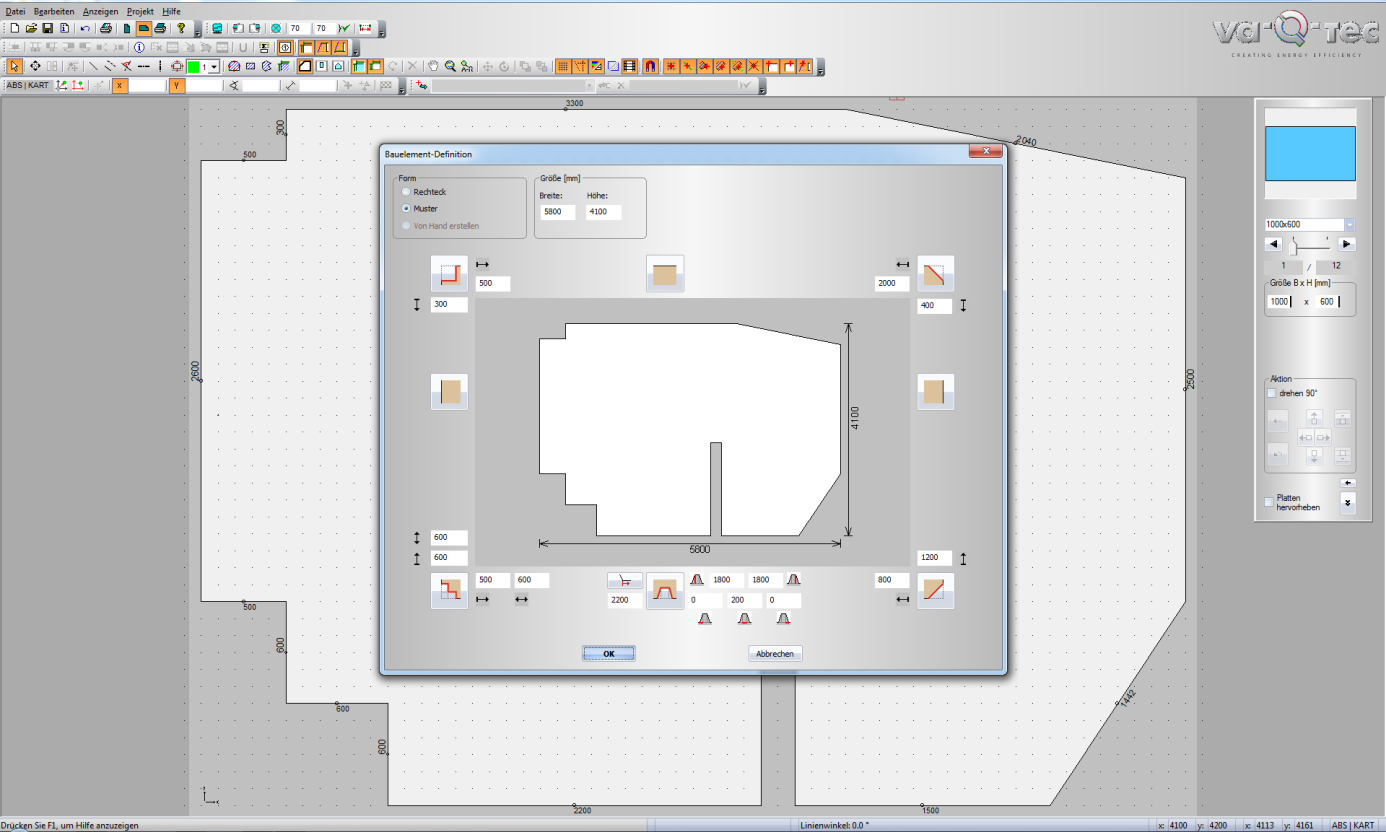This screenshot has width=1386, height=832.
Task: Open the Hilfe menu
Action: [x=171, y=10]
